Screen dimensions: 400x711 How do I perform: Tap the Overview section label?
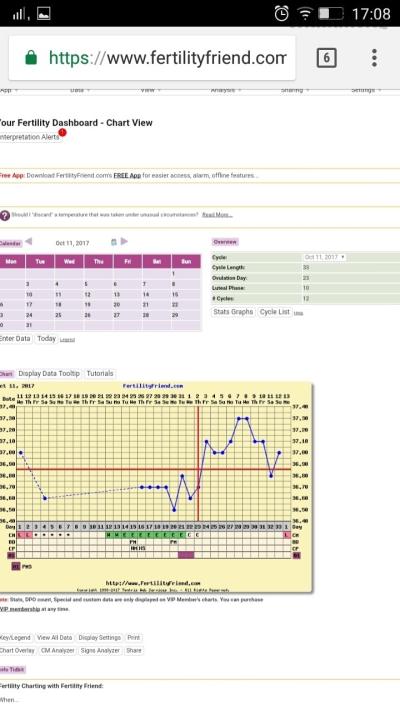[x=225, y=242]
